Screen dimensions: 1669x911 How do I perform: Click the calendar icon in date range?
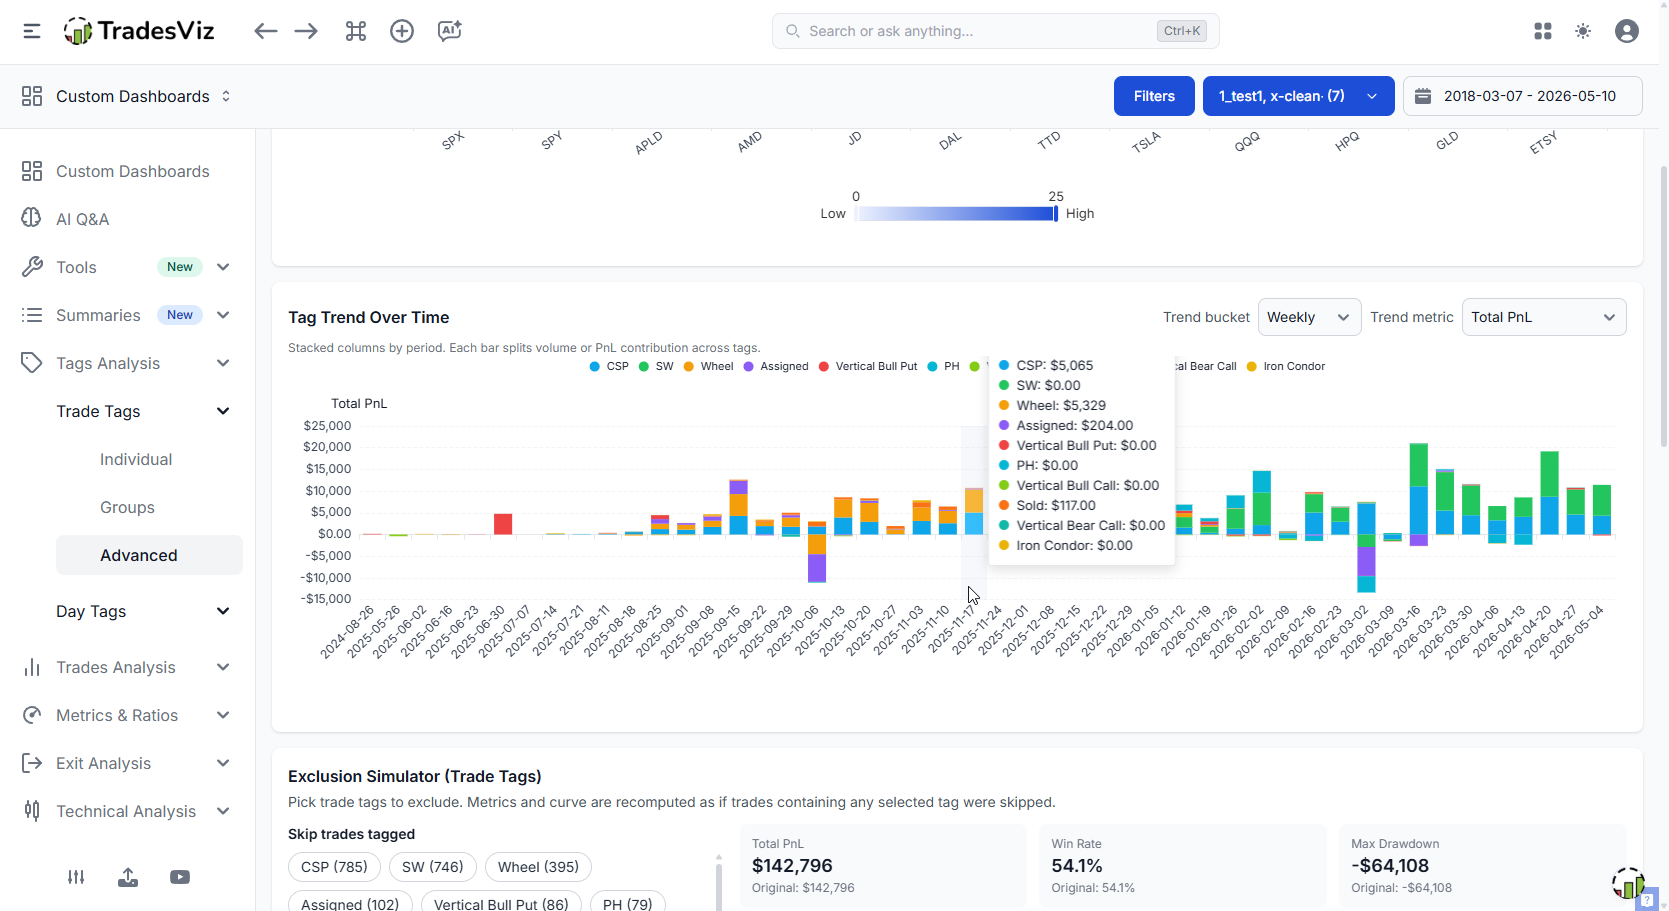click(x=1423, y=96)
